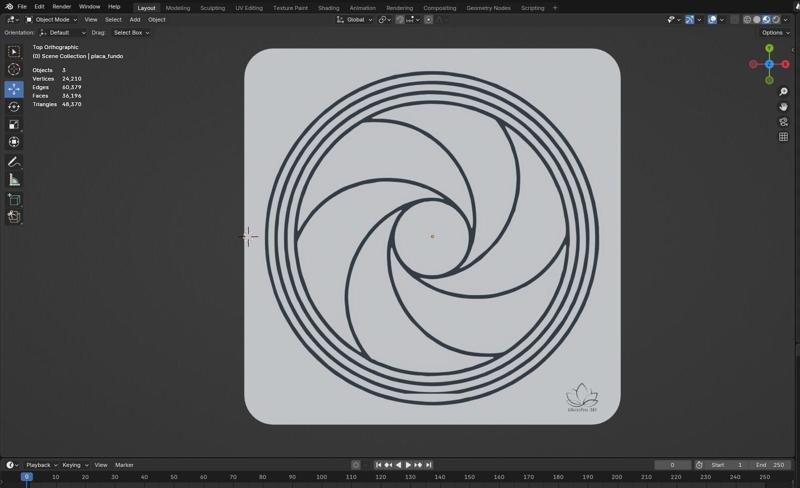Click the extra objects tool below Add Cube

(x=14, y=217)
